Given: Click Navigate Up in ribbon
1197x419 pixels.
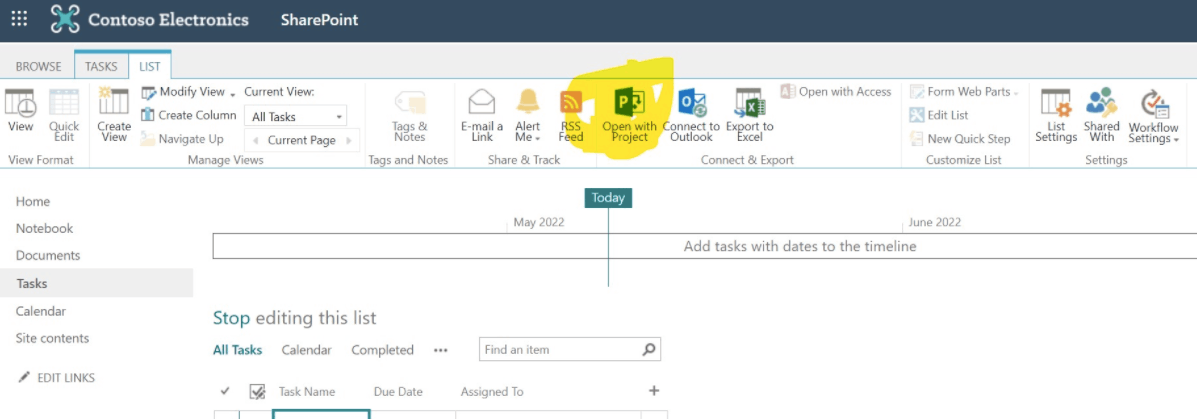Looking at the screenshot, I should (x=182, y=139).
